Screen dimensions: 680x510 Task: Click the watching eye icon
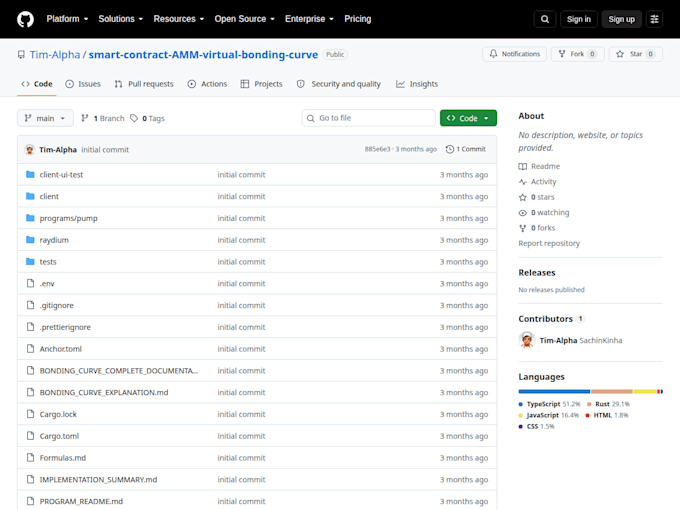(523, 212)
